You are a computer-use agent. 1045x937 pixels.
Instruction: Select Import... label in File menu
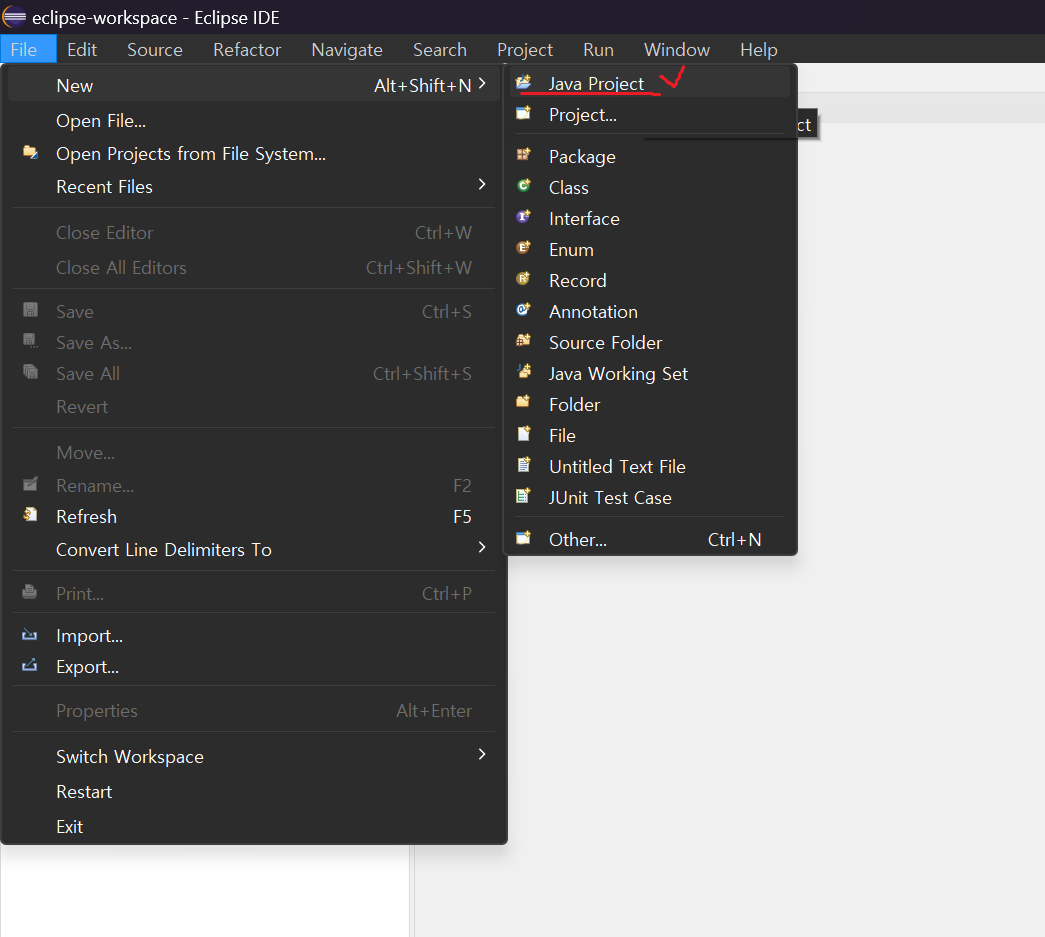[x=89, y=636]
